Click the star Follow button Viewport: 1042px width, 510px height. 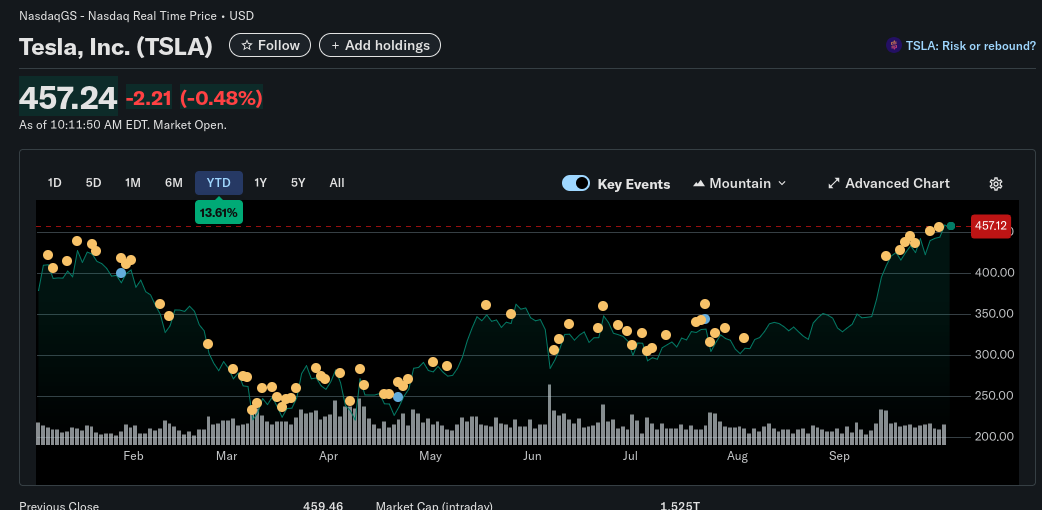269,45
